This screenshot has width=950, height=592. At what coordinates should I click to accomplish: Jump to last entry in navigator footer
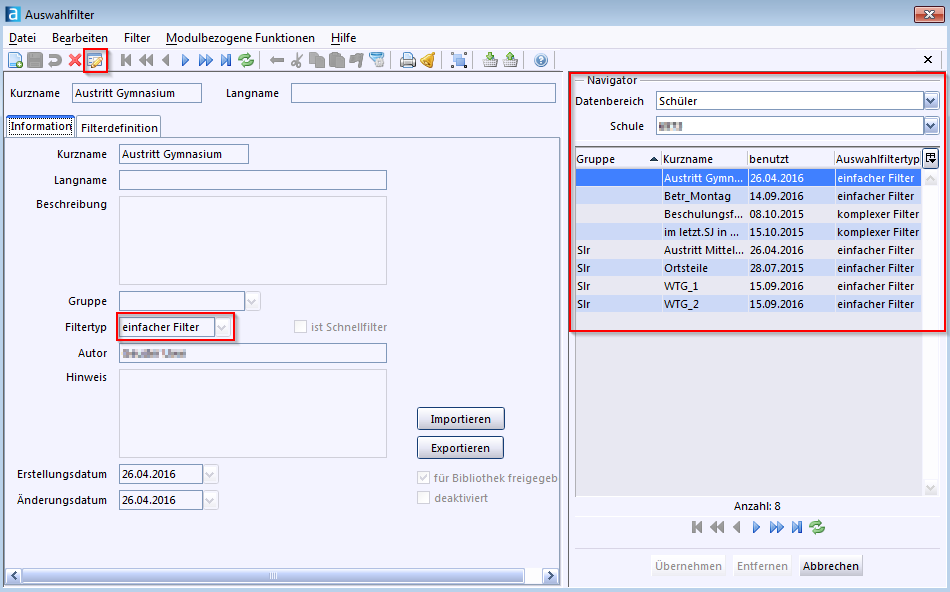coord(797,527)
